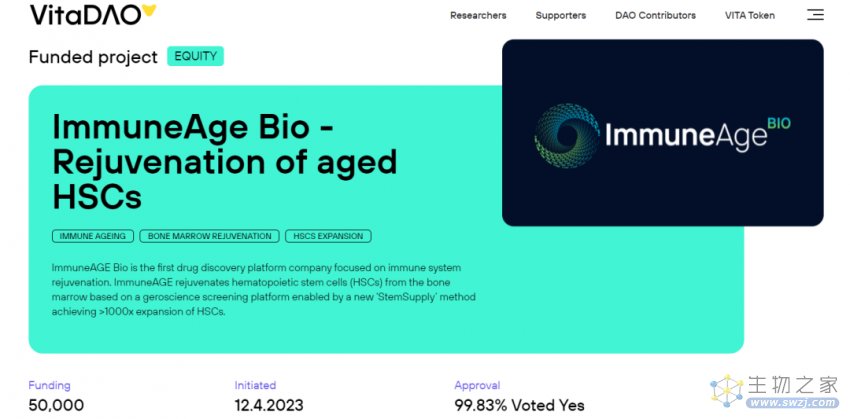Click the EQUITY badge
The height and width of the screenshot is (419, 850).
coord(195,56)
